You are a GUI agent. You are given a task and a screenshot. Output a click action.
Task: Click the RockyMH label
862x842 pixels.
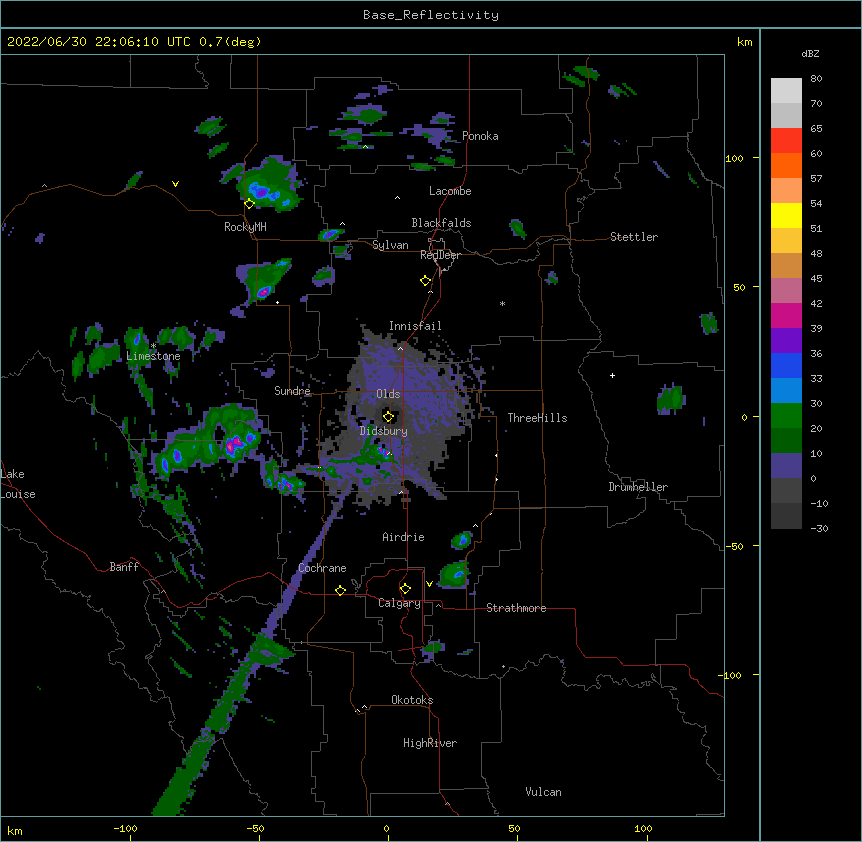point(245,227)
